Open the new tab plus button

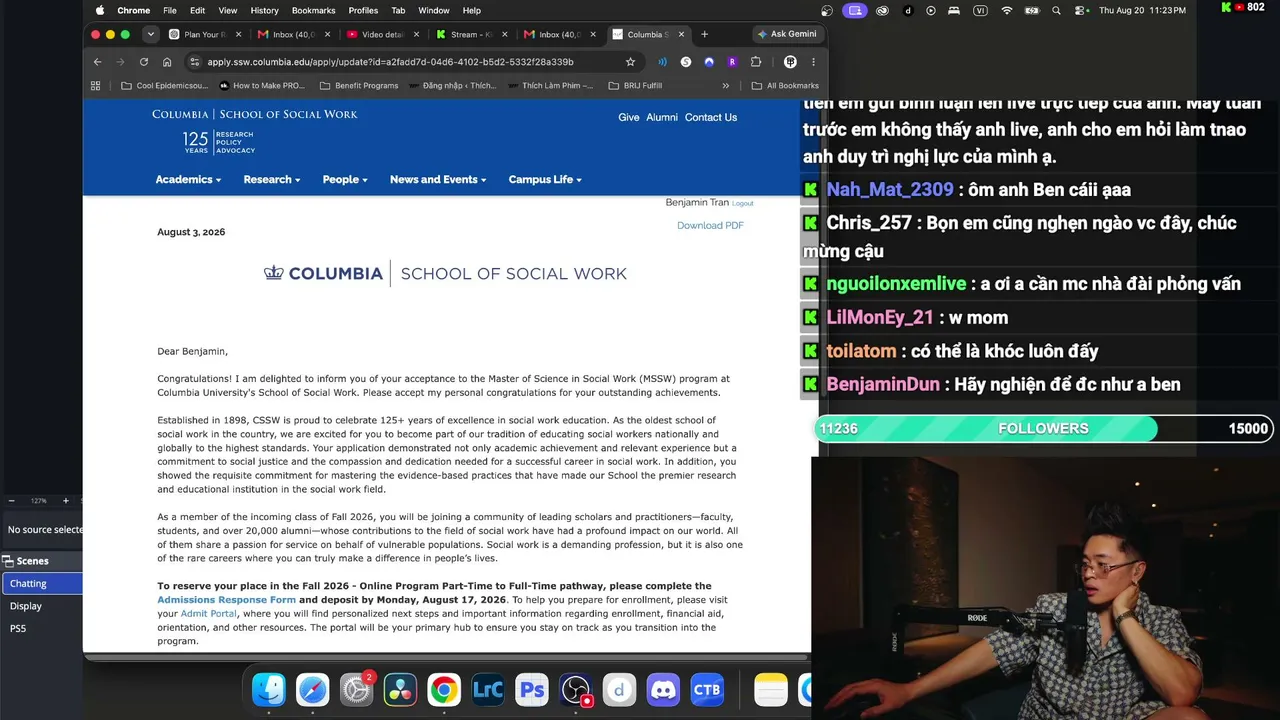(704, 34)
